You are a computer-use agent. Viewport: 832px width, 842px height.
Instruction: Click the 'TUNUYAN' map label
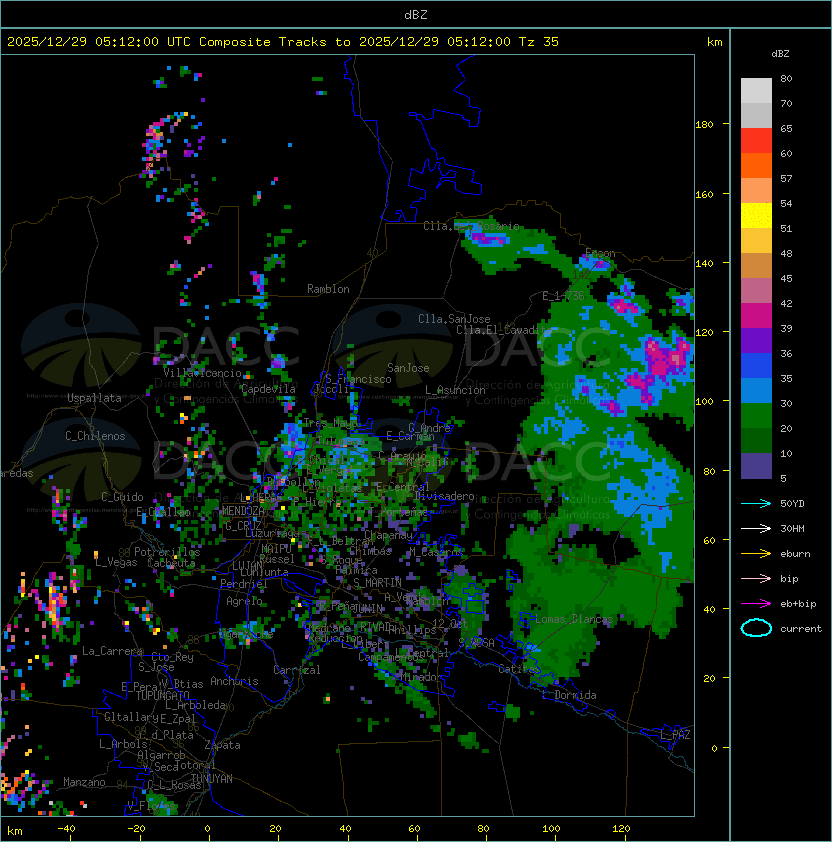[x=212, y=778]
